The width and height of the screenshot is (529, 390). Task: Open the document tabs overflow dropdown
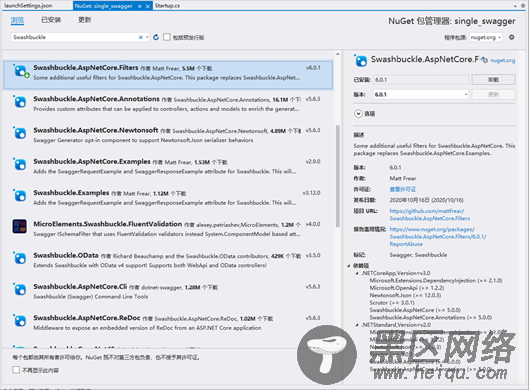pos(515,6)
